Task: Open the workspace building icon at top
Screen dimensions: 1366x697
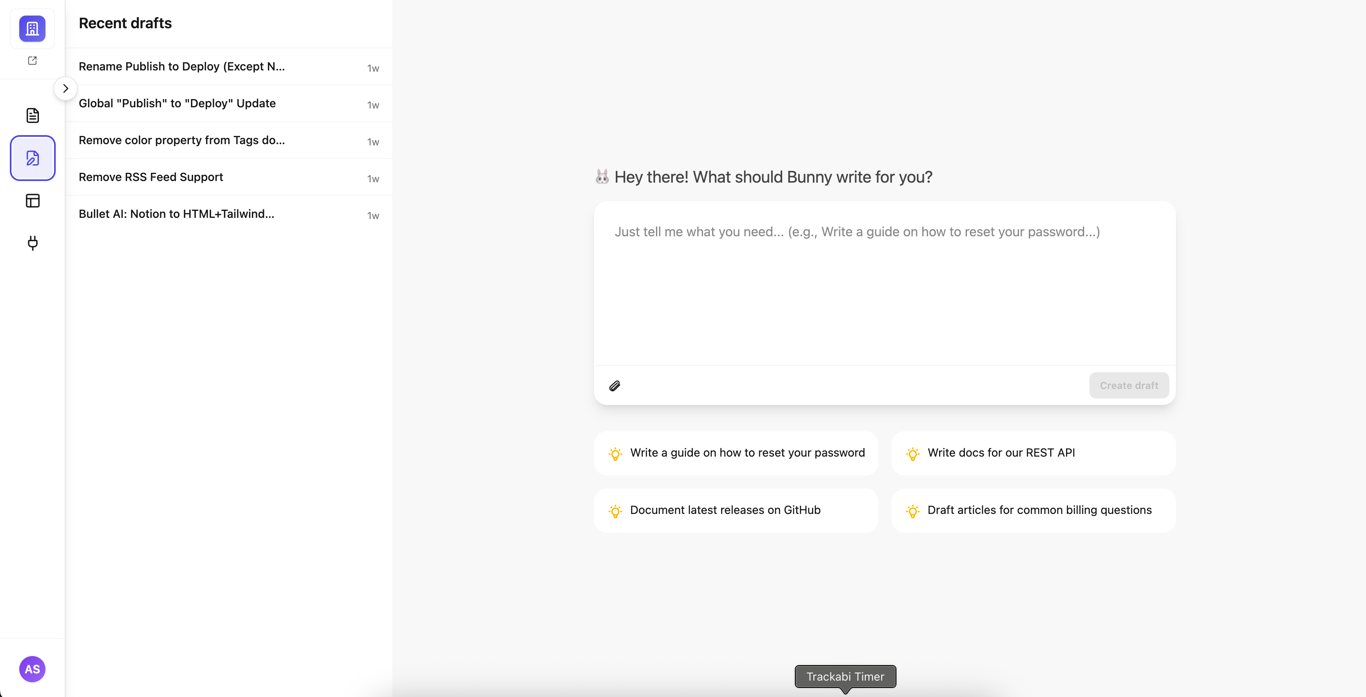Action: (31, 28)
